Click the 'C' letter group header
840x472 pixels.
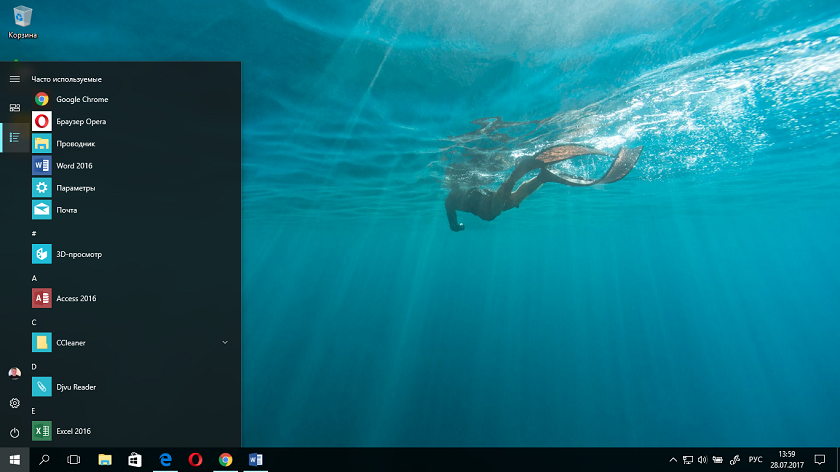[x=34, y=322]
